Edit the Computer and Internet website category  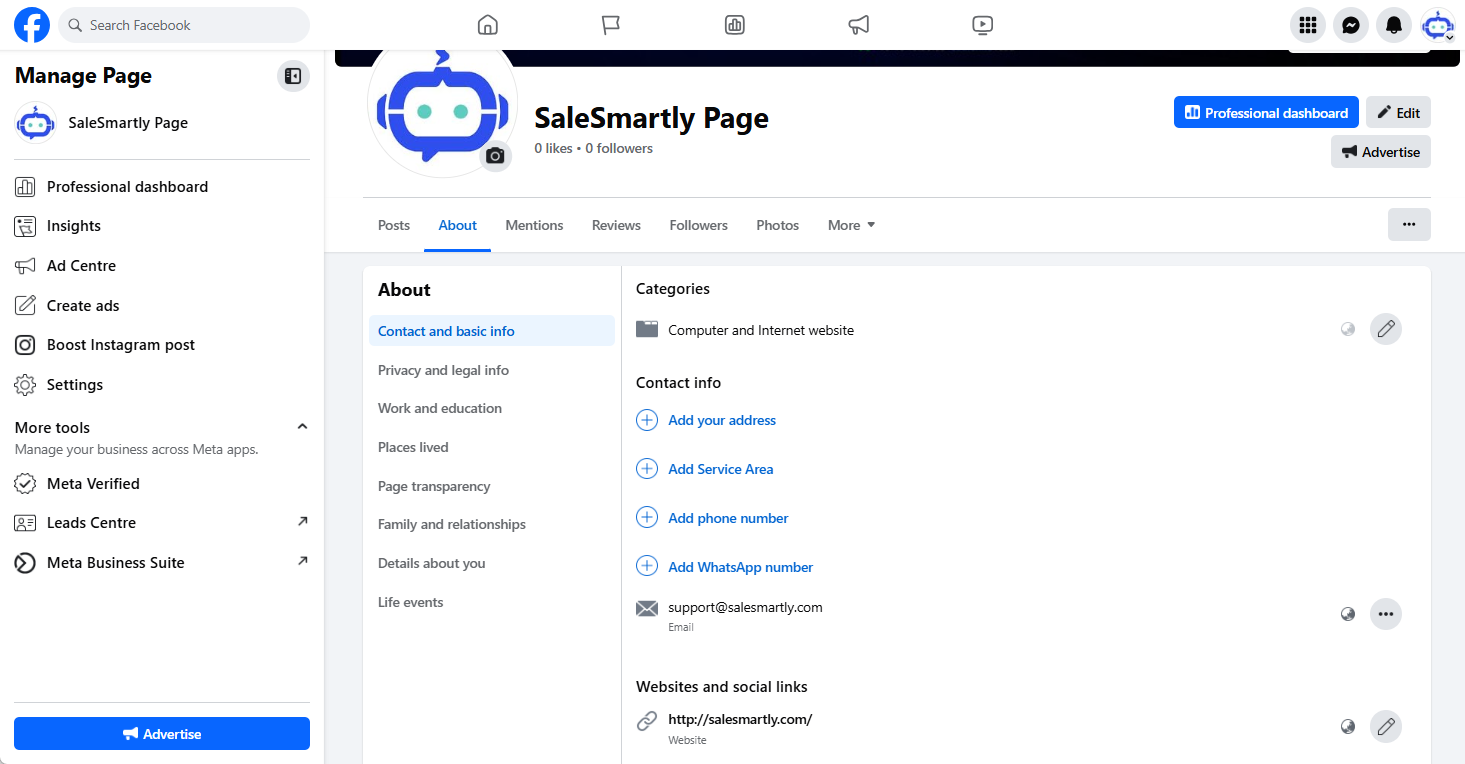point(1385,329)
